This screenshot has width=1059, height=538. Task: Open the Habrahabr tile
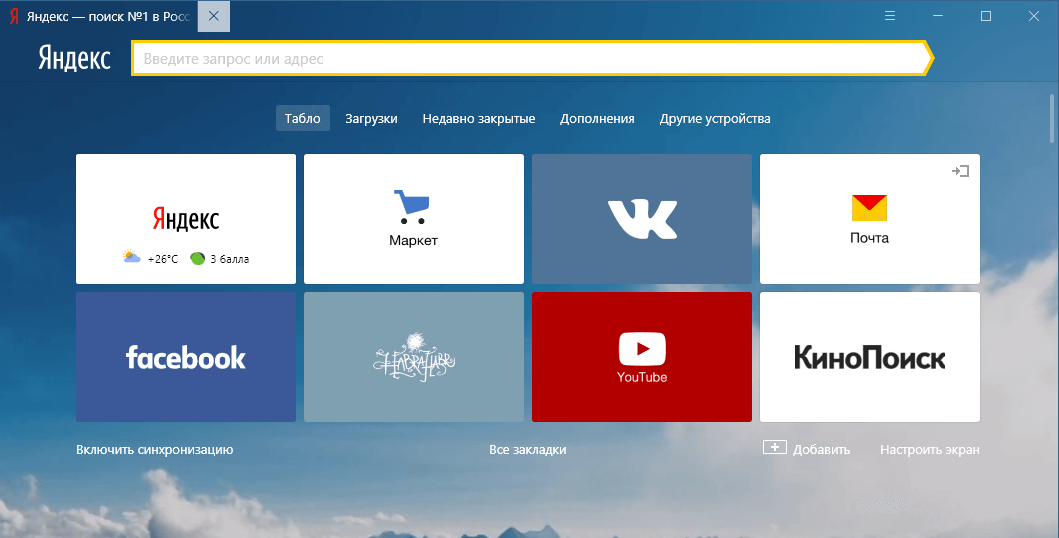point(414,357)
